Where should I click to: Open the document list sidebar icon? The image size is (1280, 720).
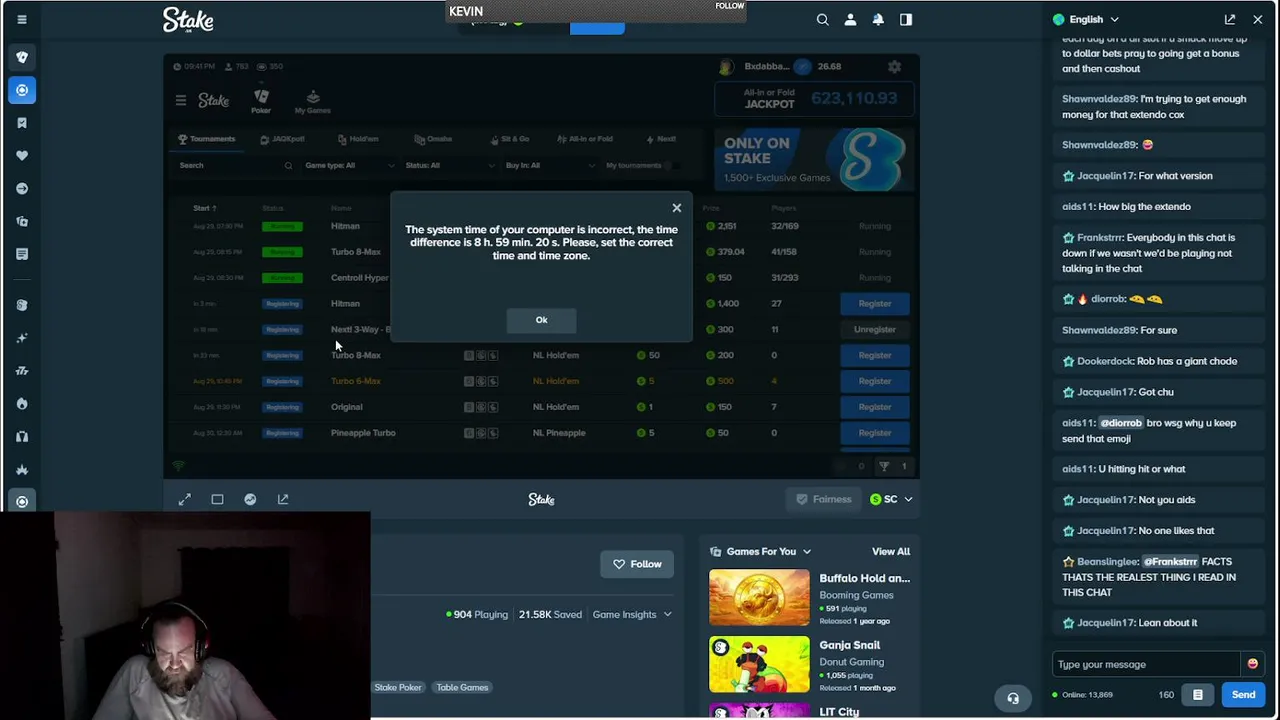tap(22, 254)
